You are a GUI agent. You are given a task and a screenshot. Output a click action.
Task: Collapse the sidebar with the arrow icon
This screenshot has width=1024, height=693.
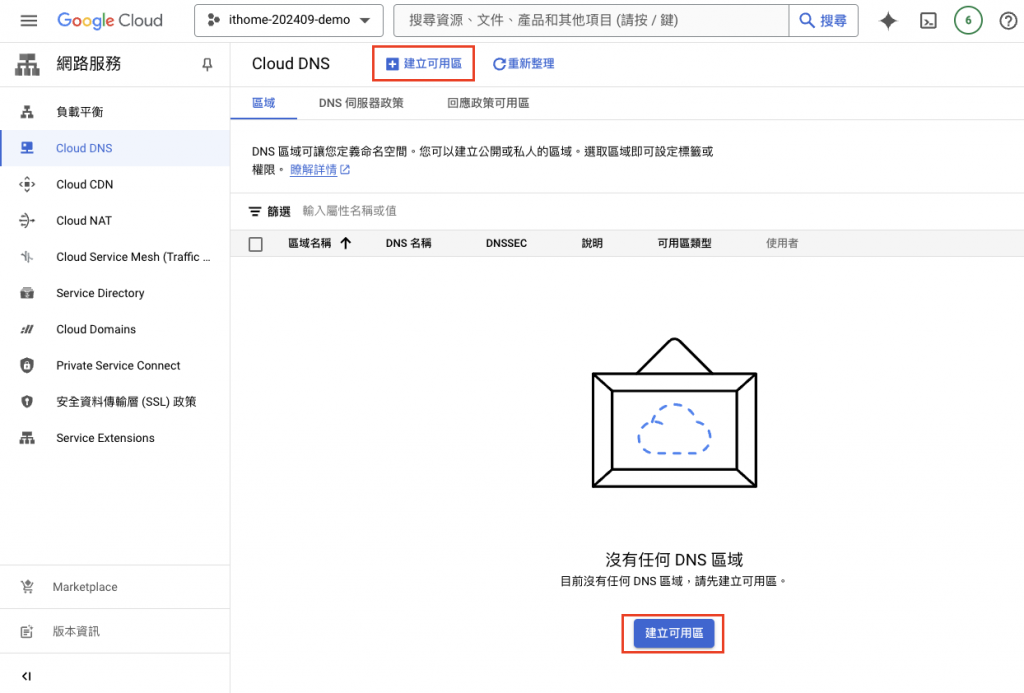click(26, 676)
